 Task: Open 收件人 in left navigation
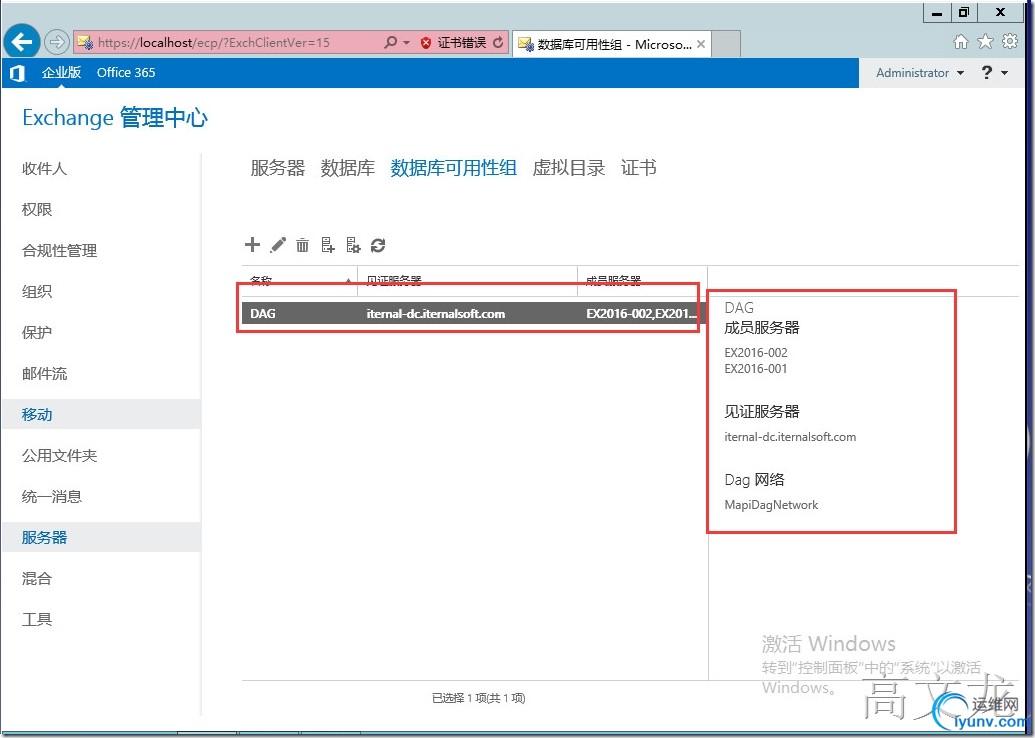[x=44, y=168]
